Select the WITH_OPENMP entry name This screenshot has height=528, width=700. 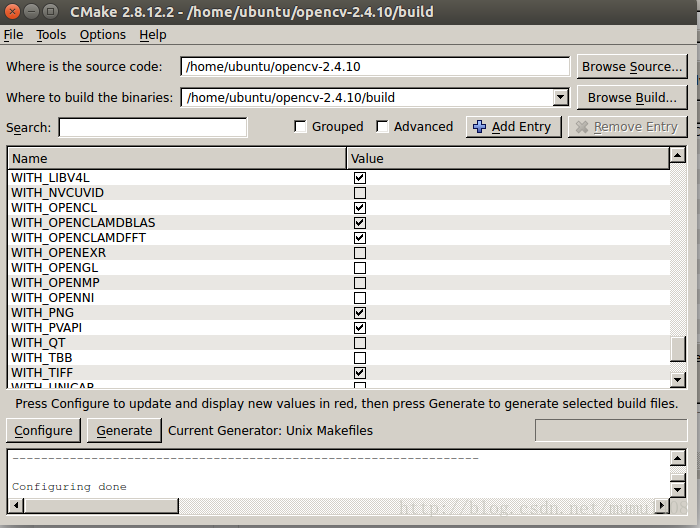click(55, 283)
